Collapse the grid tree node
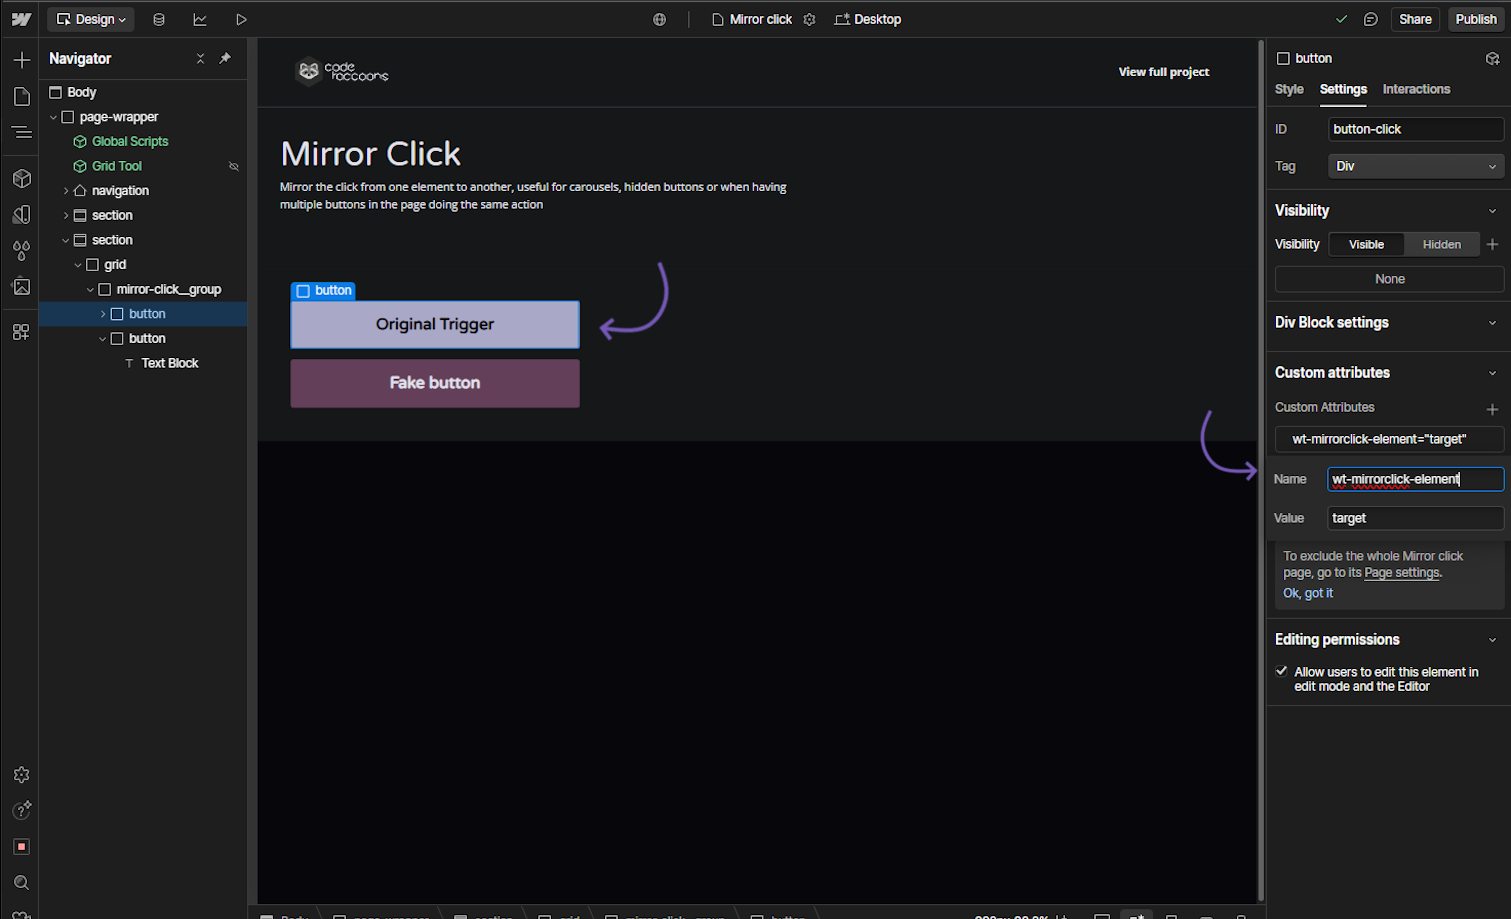This screenshot has height=919, width=1511. pos(78,265)
